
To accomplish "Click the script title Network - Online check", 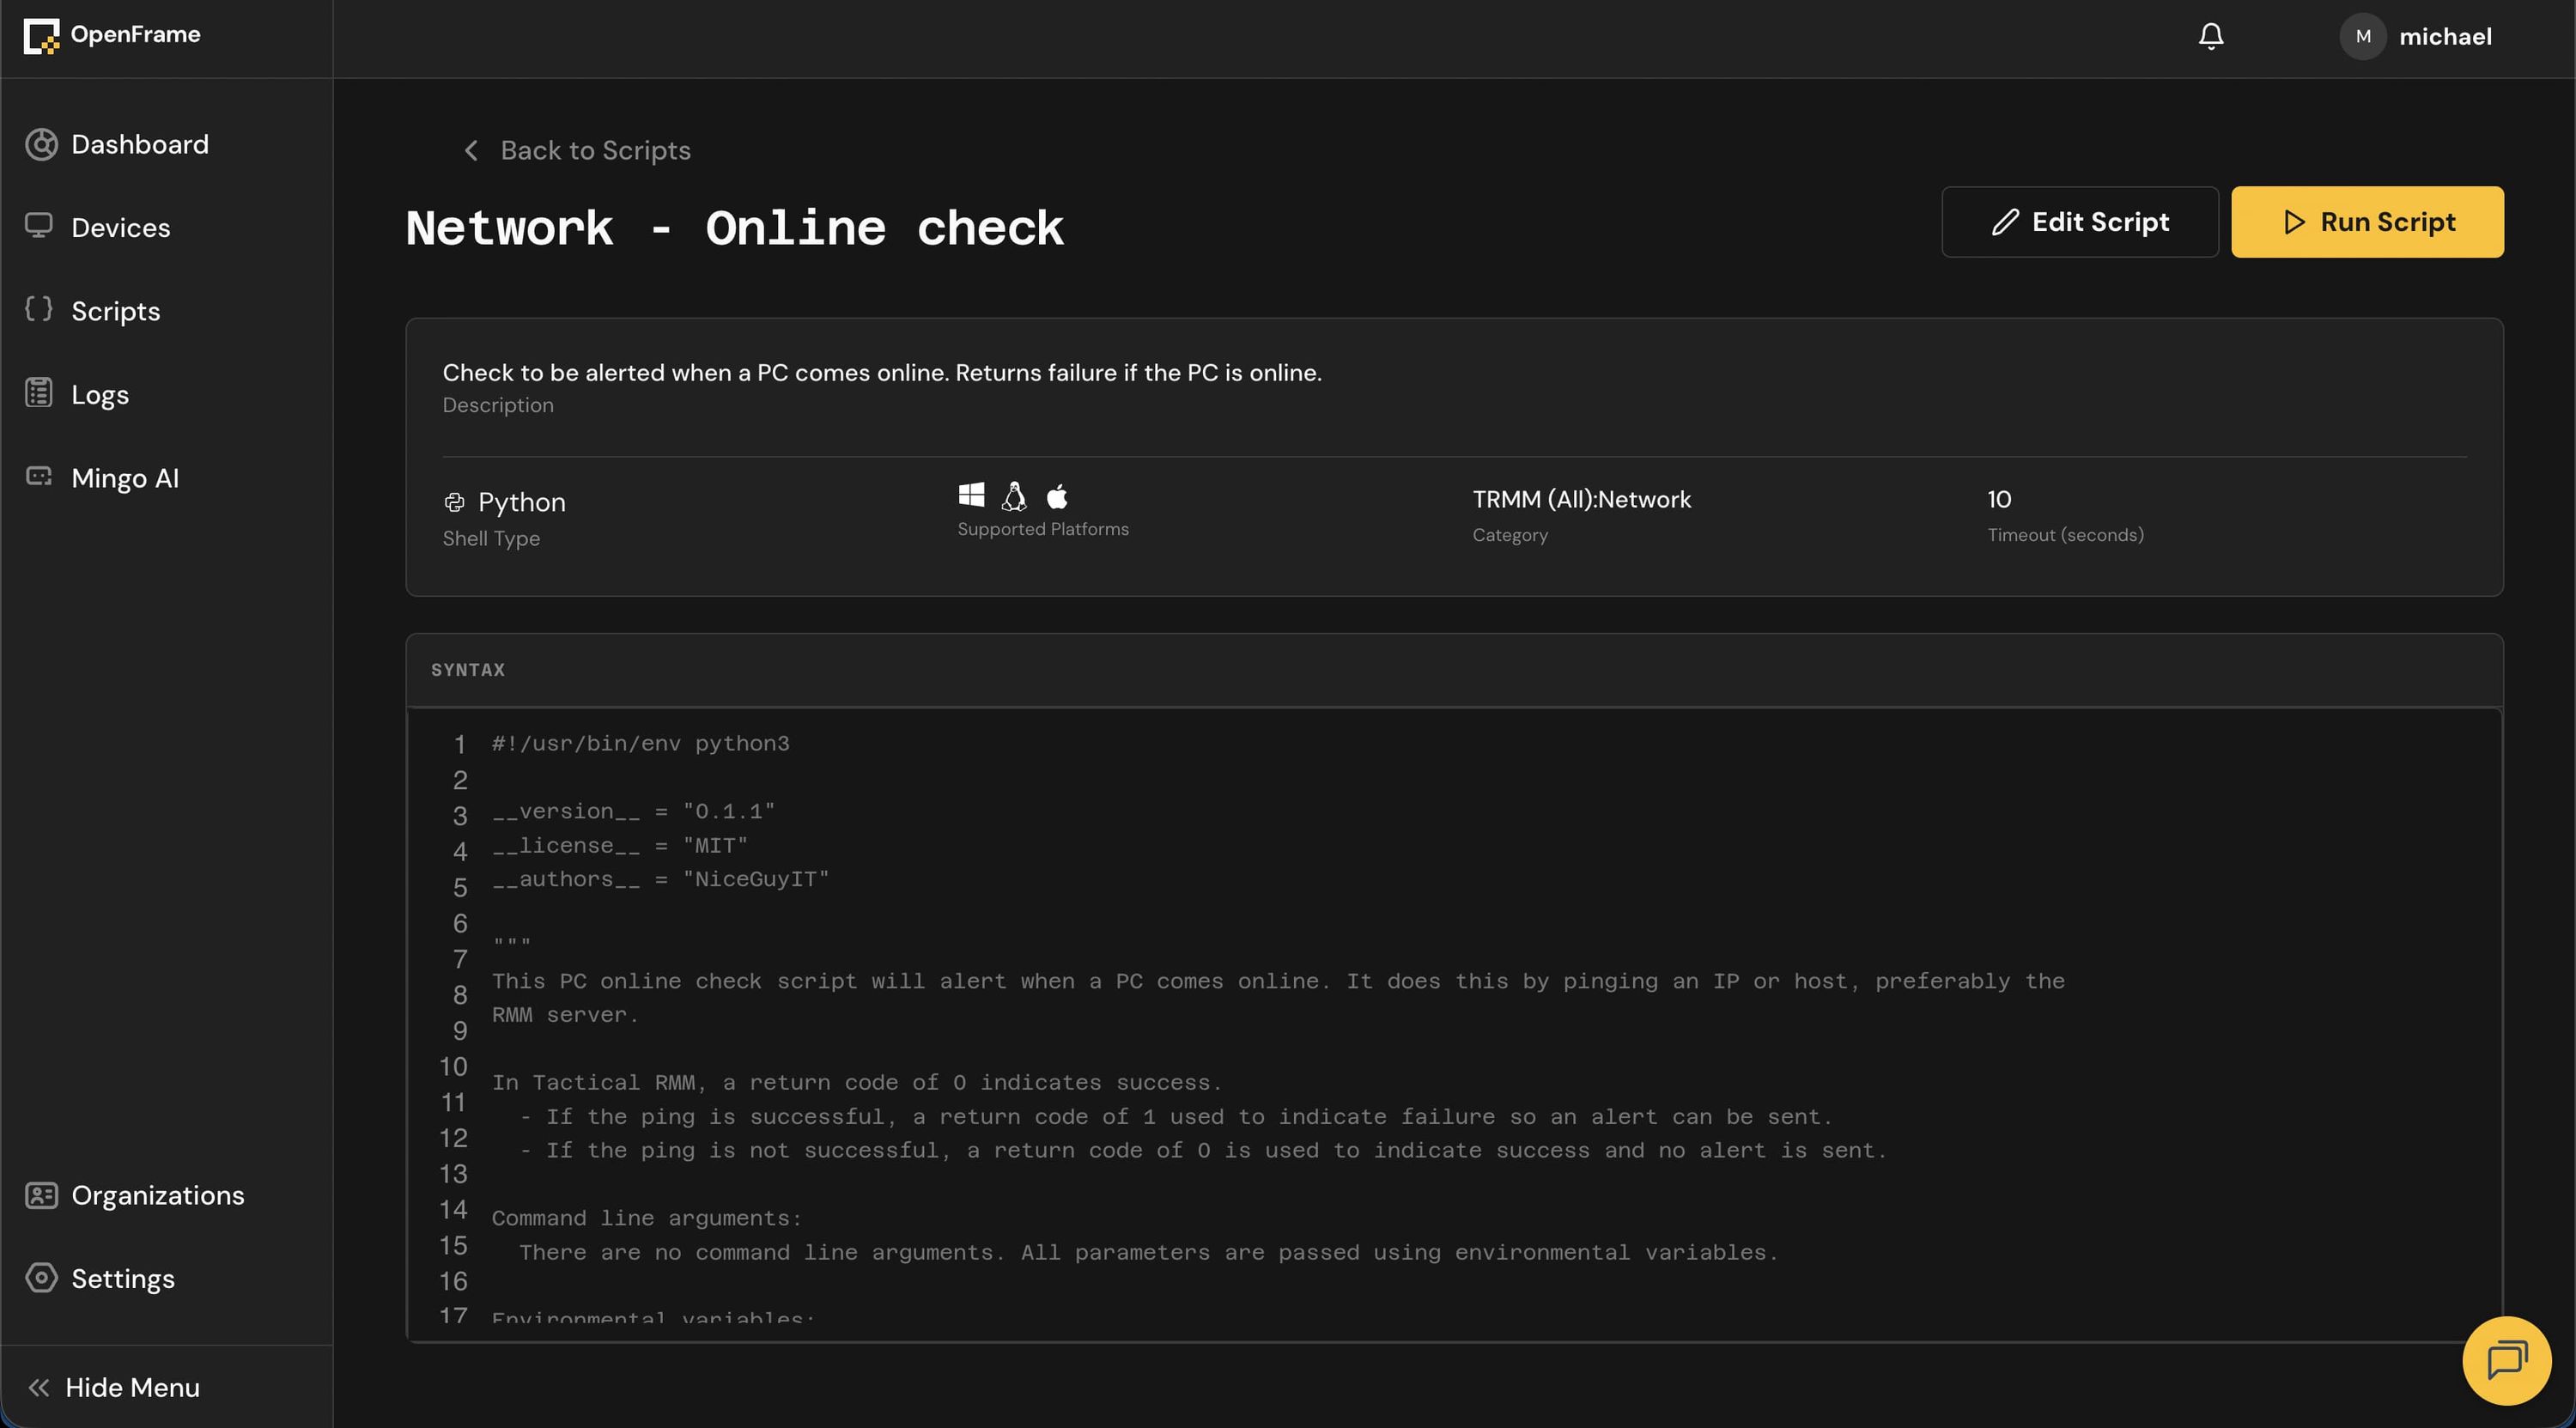I will point(735,228).
